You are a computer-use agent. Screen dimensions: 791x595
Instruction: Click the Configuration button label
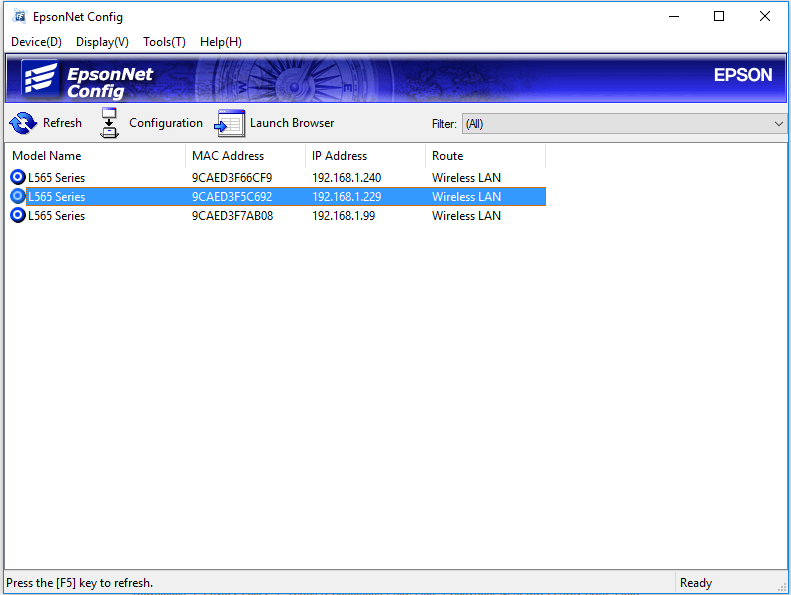(x=166, y=123)
